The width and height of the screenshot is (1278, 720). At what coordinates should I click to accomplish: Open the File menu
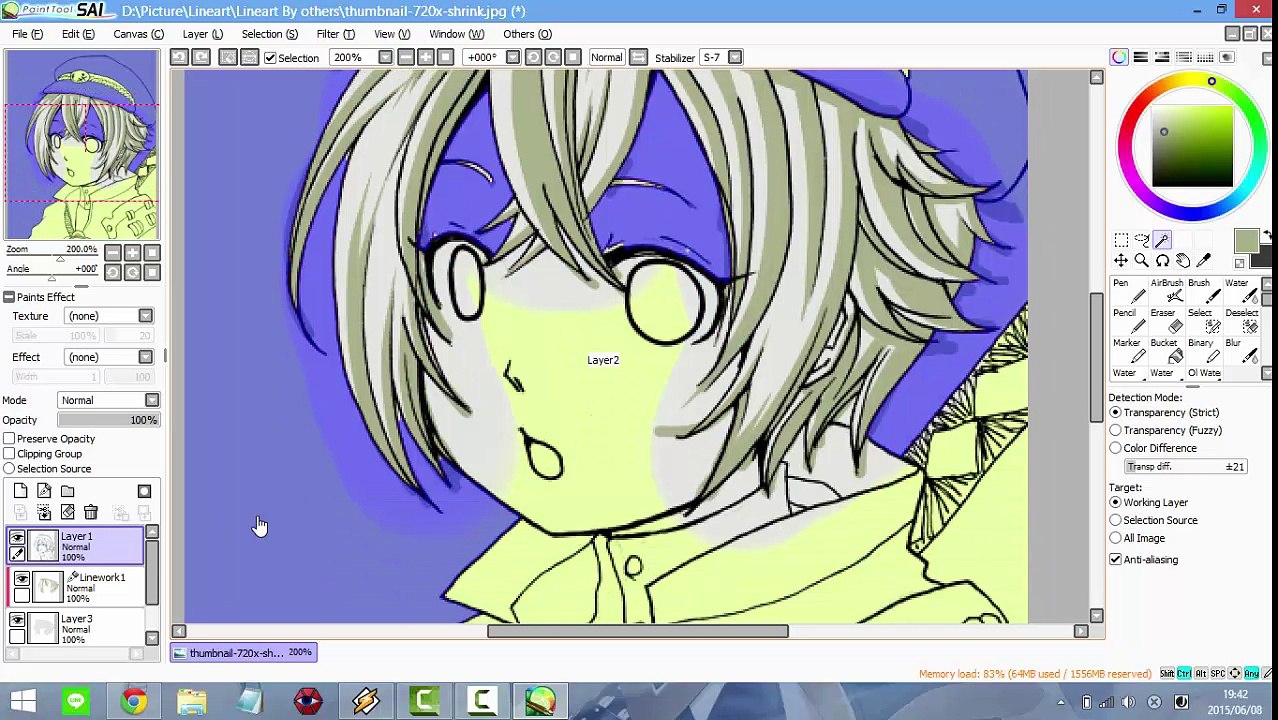point(27,34)
